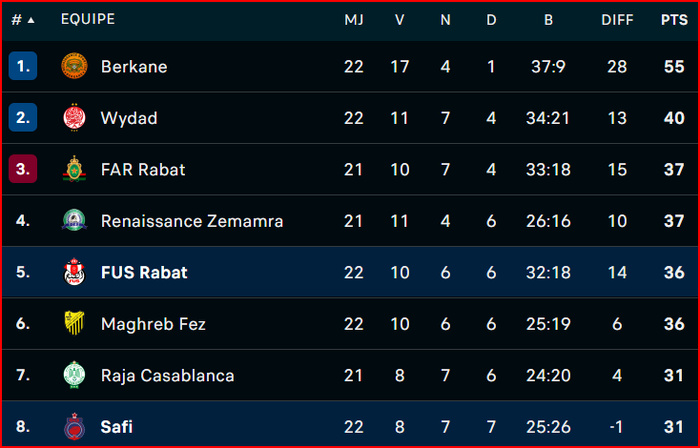This screenshot has width=700, height=448.
Task: Sort standings by PTS column header
Action: 673,20
